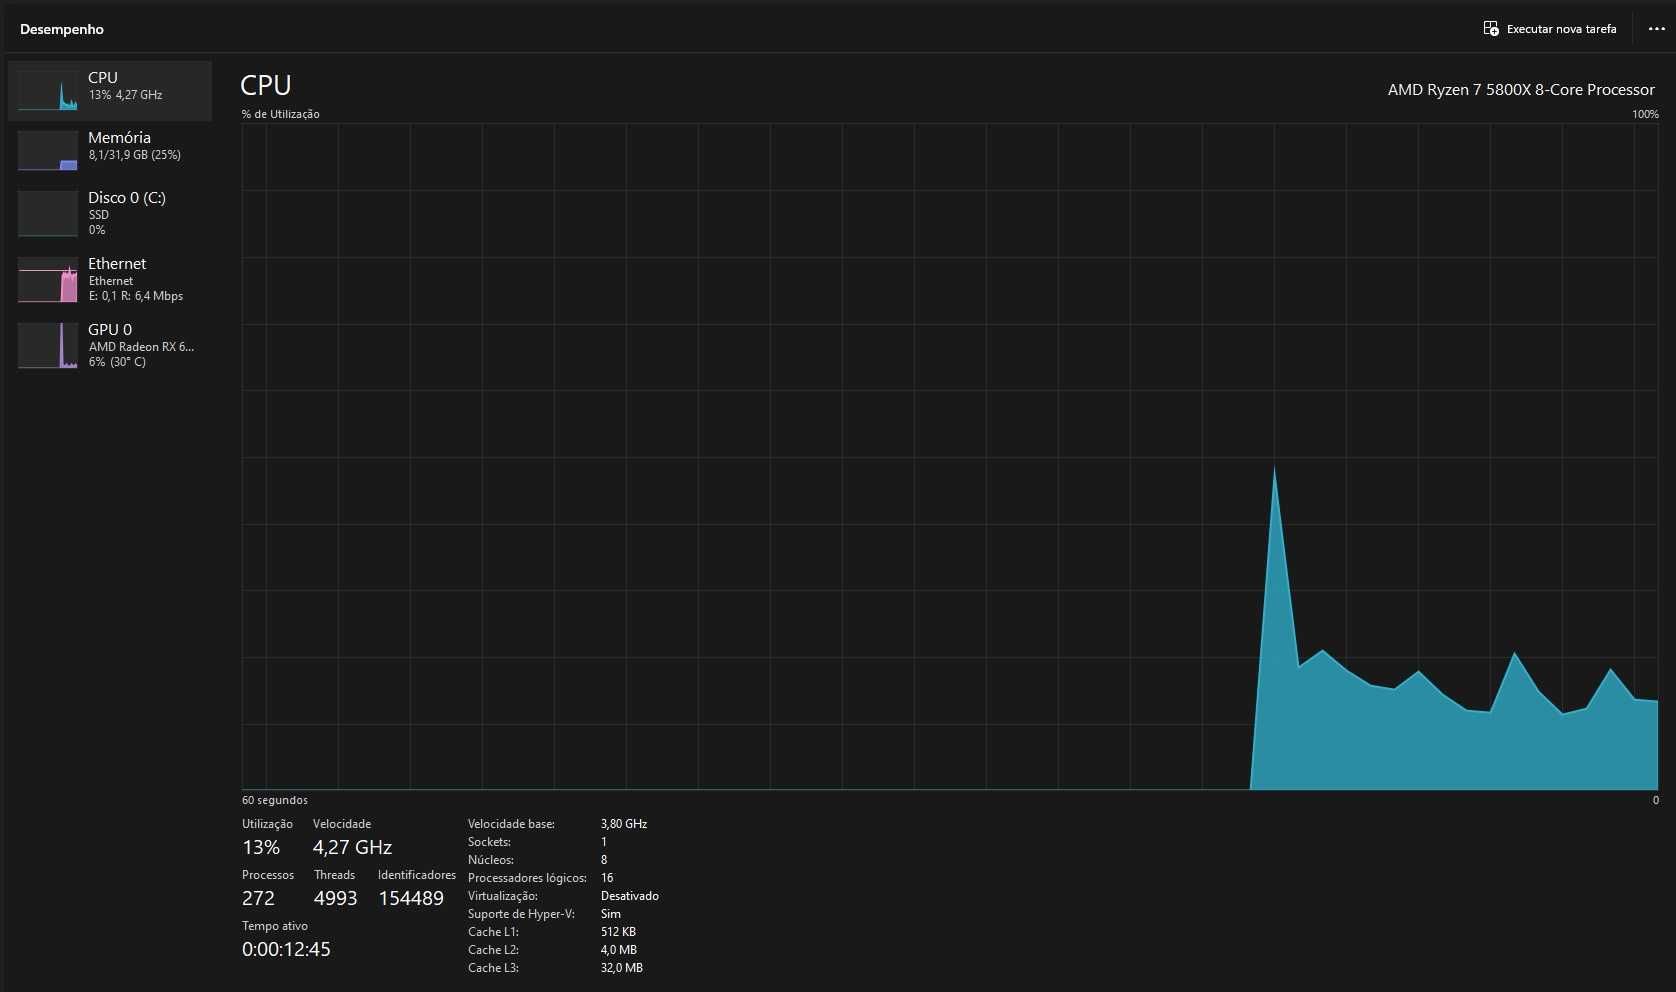Click the AMD Radeon RX 6... subtitle

point(141,347)
